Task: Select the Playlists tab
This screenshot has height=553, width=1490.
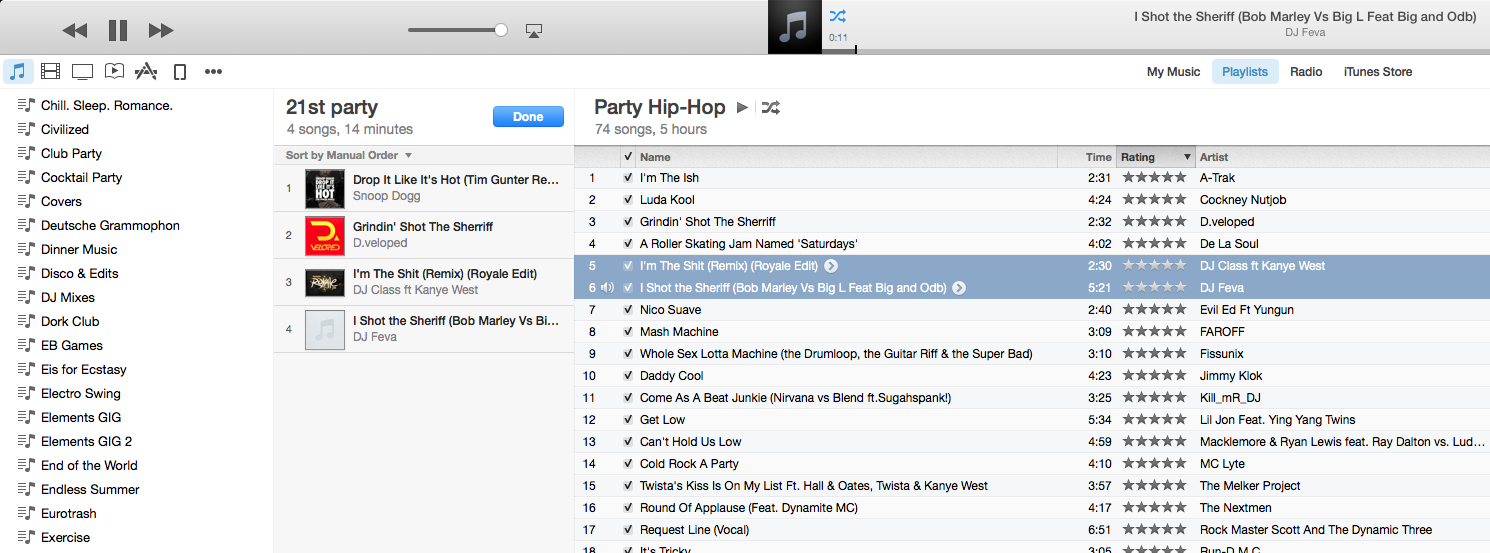Action: click(x=1245, y=71)
